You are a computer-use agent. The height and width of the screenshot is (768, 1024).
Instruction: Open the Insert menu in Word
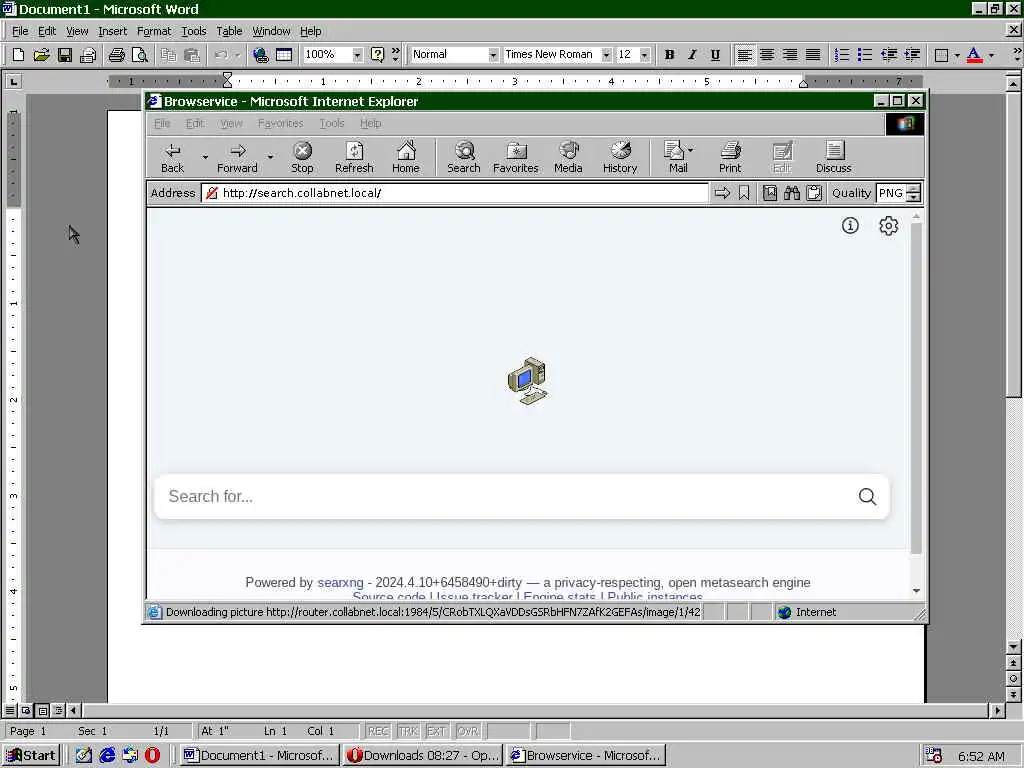point(112,31)
